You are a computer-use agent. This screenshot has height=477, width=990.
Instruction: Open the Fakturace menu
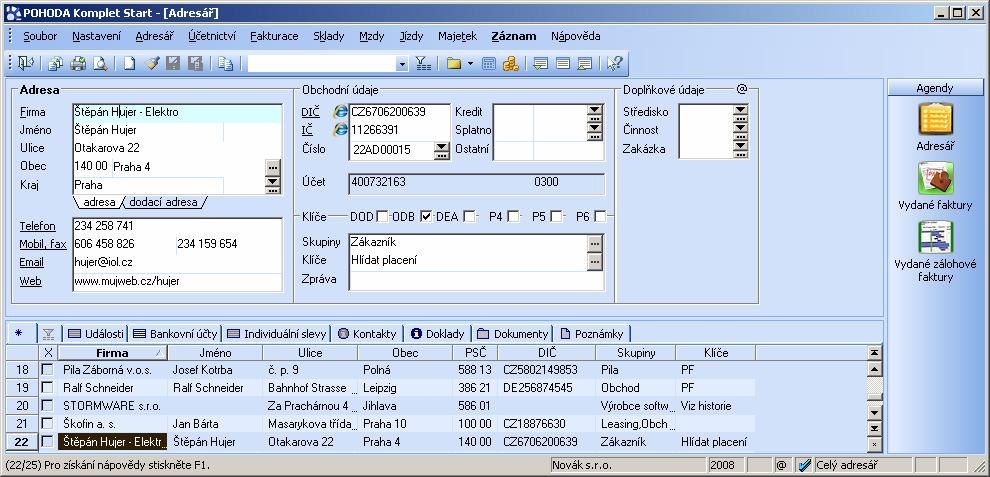(274, 36)
